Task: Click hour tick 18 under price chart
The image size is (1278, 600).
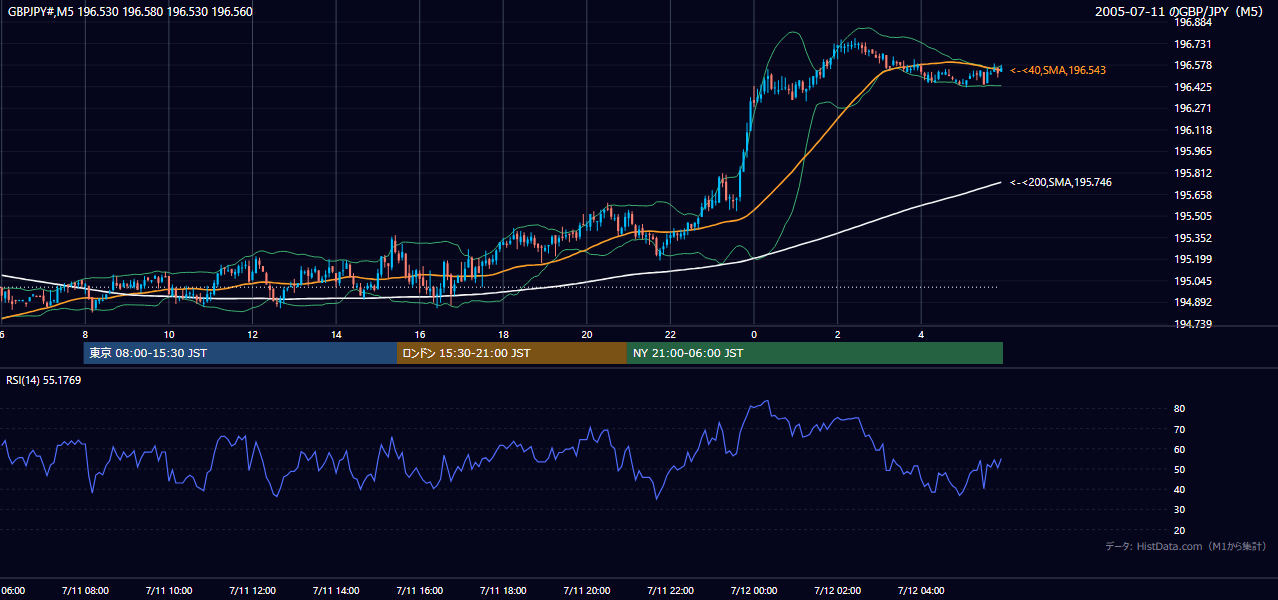Action: 503,334
